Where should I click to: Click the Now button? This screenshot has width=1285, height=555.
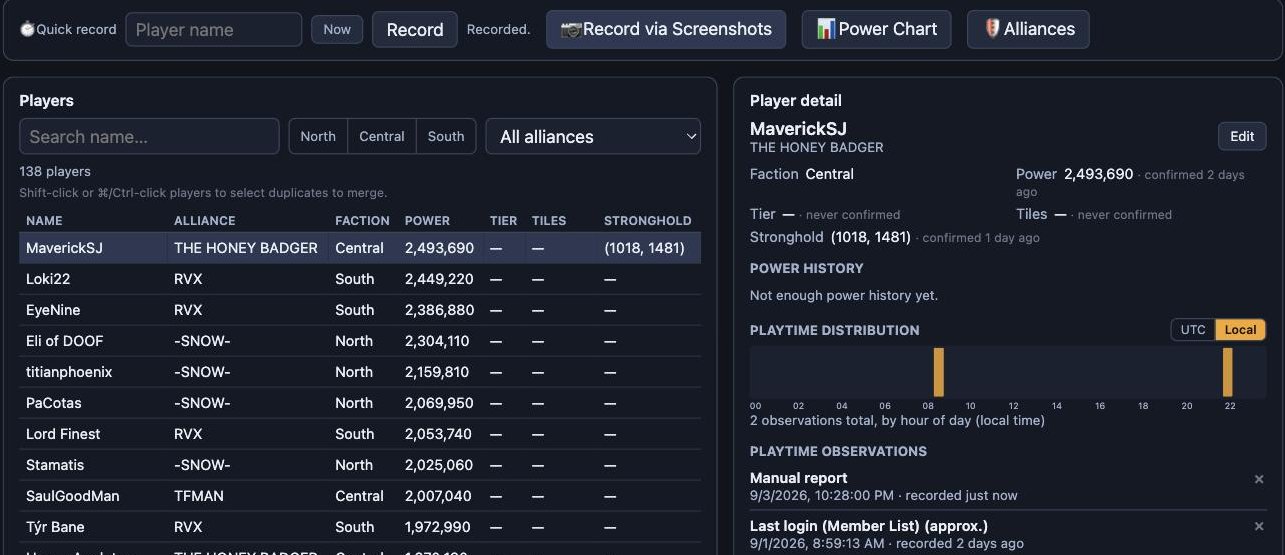pyautogui.click(x=337, y=30)
